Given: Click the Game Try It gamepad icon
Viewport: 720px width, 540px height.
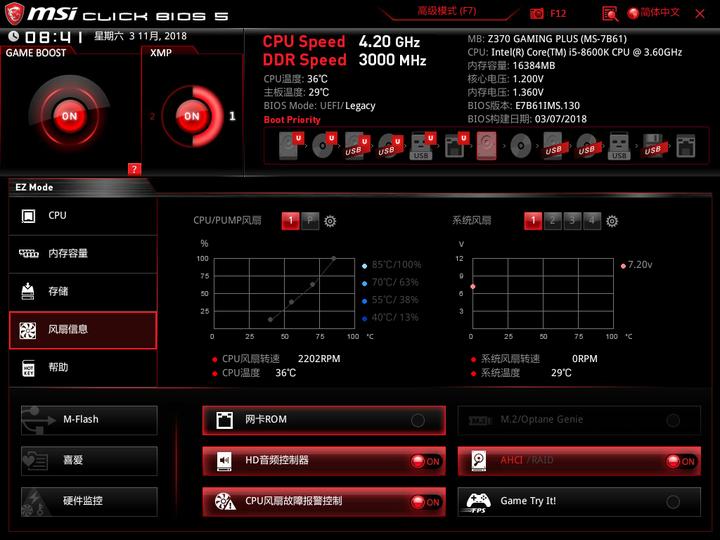Looking at the screenshot, I should (x=478, y=502).
